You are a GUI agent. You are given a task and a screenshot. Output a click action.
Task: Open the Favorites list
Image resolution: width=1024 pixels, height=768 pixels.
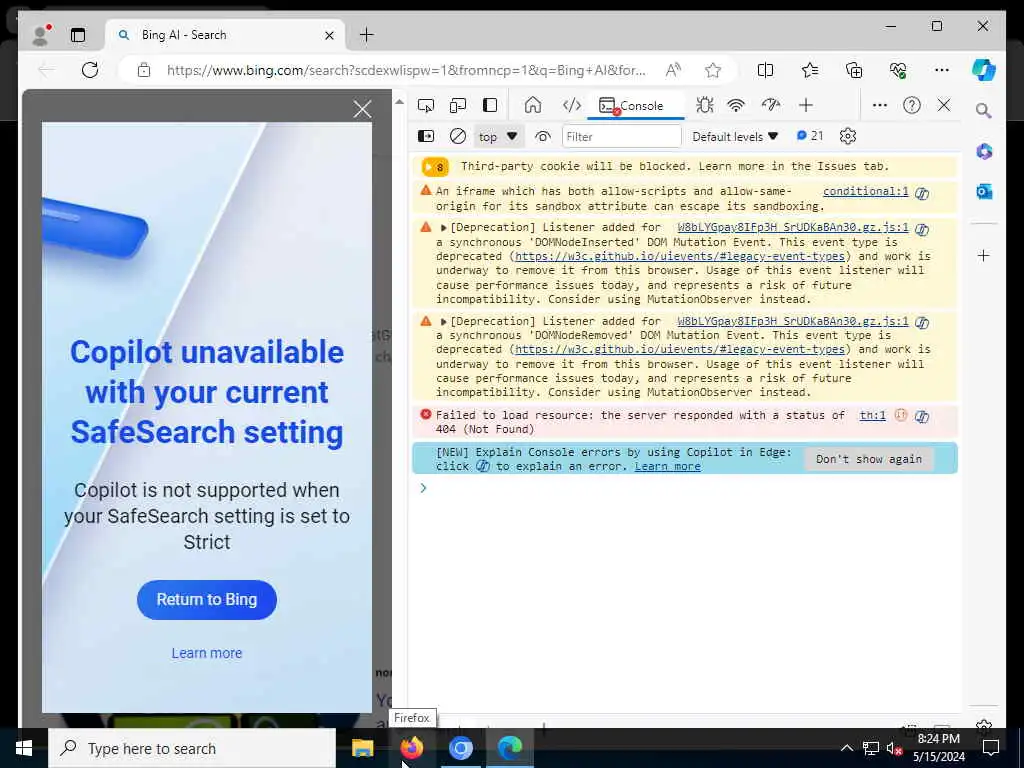pyautogui.click(x=810, y=70)
